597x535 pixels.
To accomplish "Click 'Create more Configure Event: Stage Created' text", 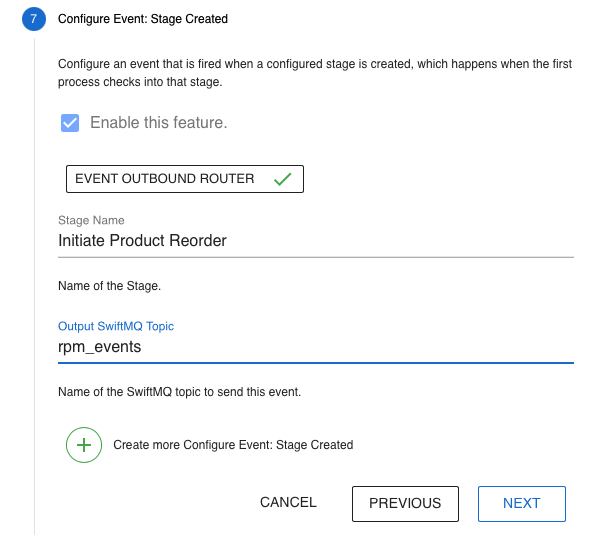I will (233, 445).
